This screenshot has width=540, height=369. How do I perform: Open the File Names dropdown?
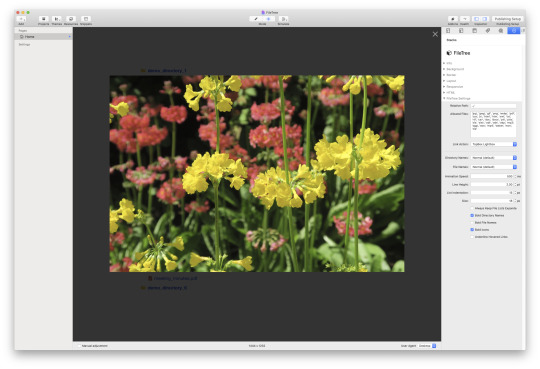[x=494, y=167]
